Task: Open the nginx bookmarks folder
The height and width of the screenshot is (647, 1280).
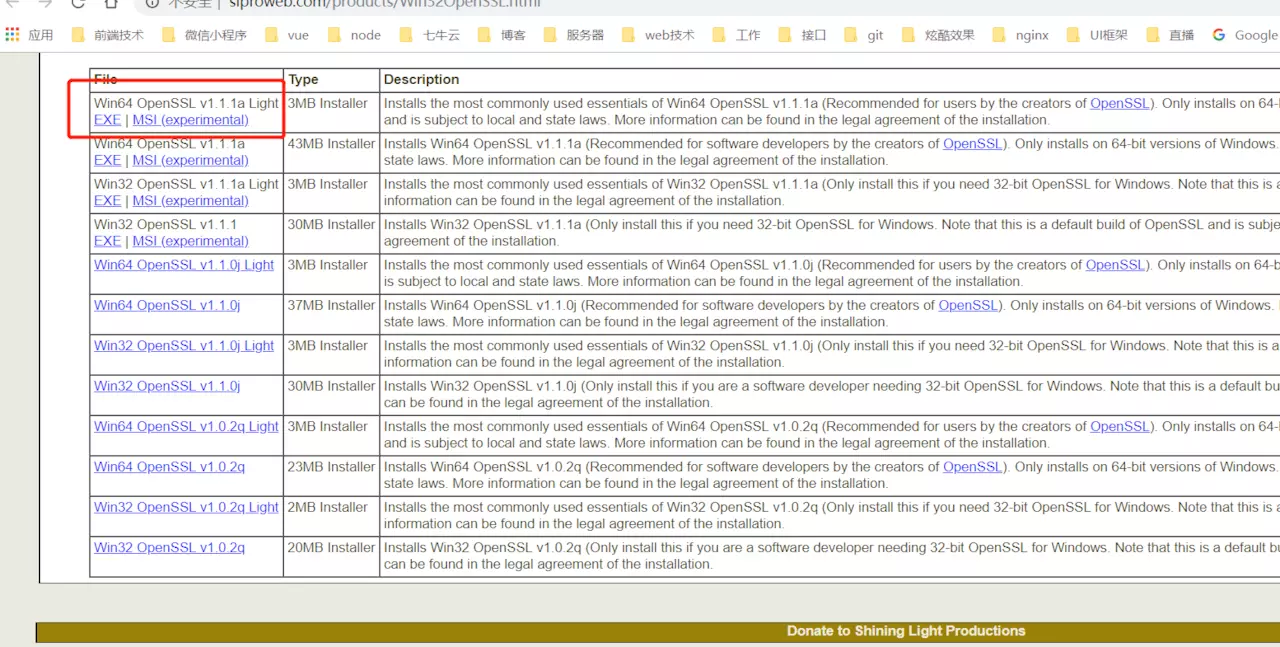Action: tap(1031, 34)
